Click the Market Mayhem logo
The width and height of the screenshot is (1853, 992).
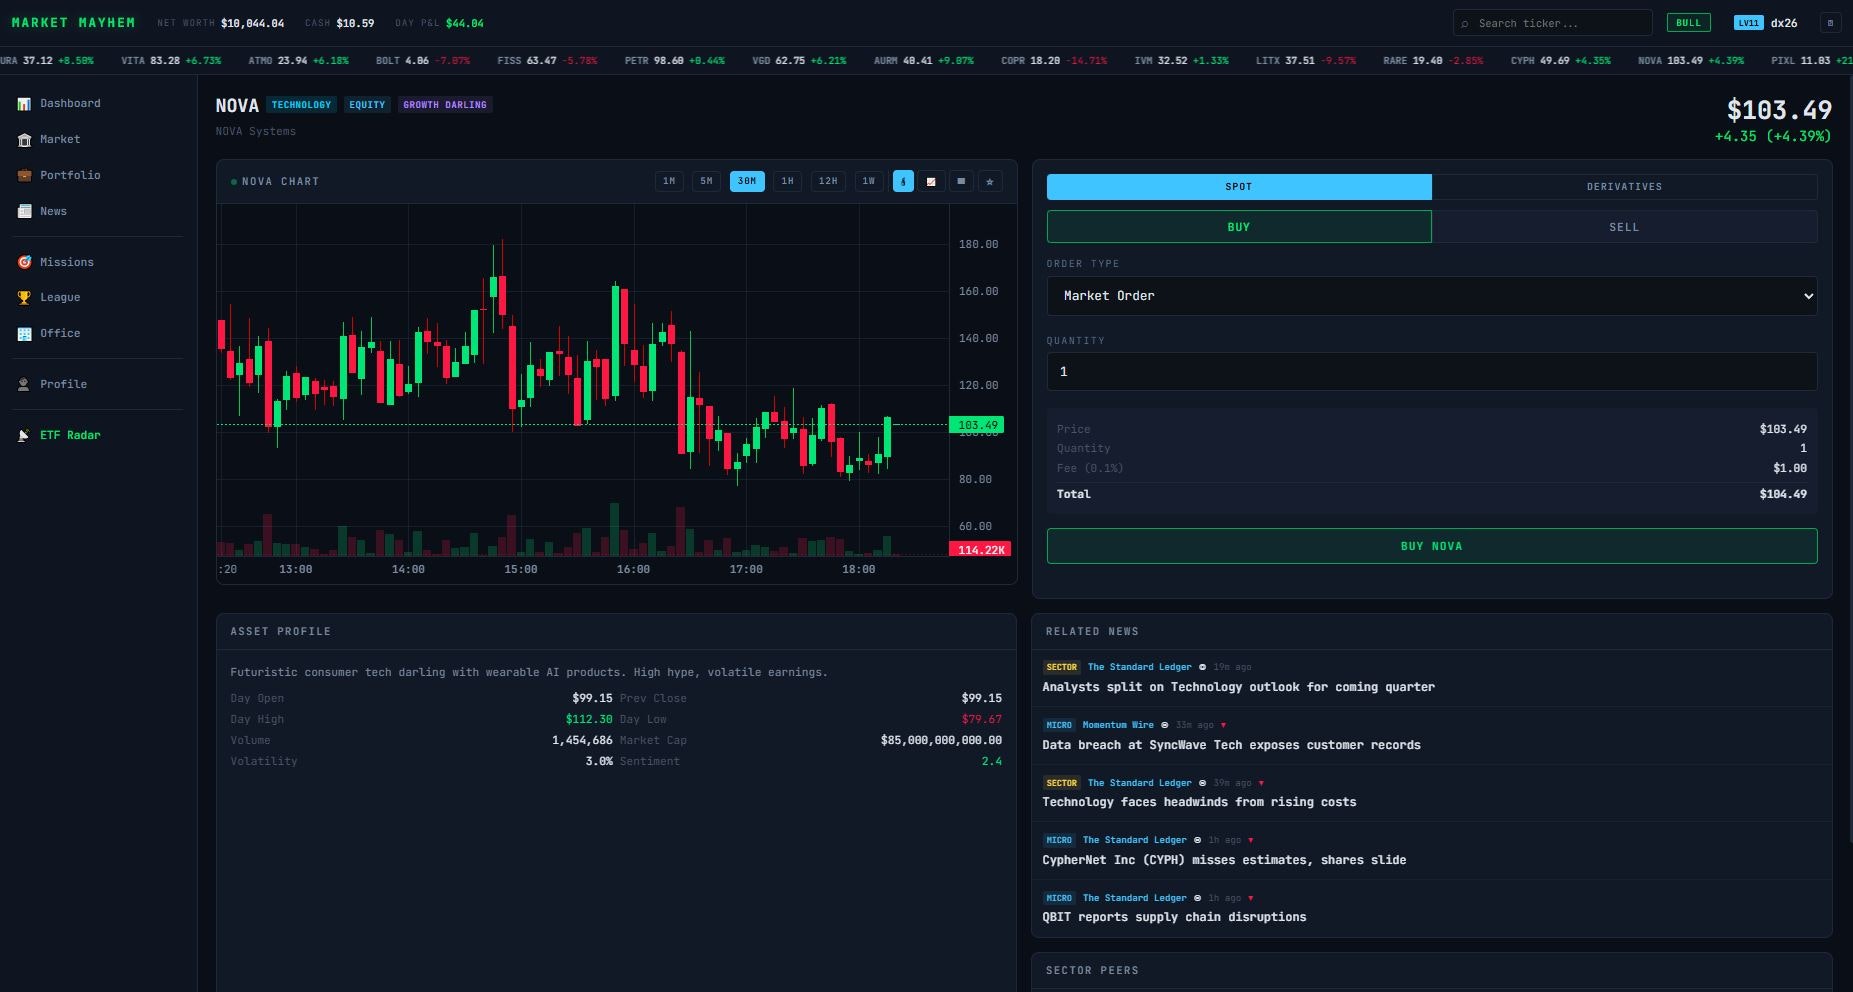[73, 22]
